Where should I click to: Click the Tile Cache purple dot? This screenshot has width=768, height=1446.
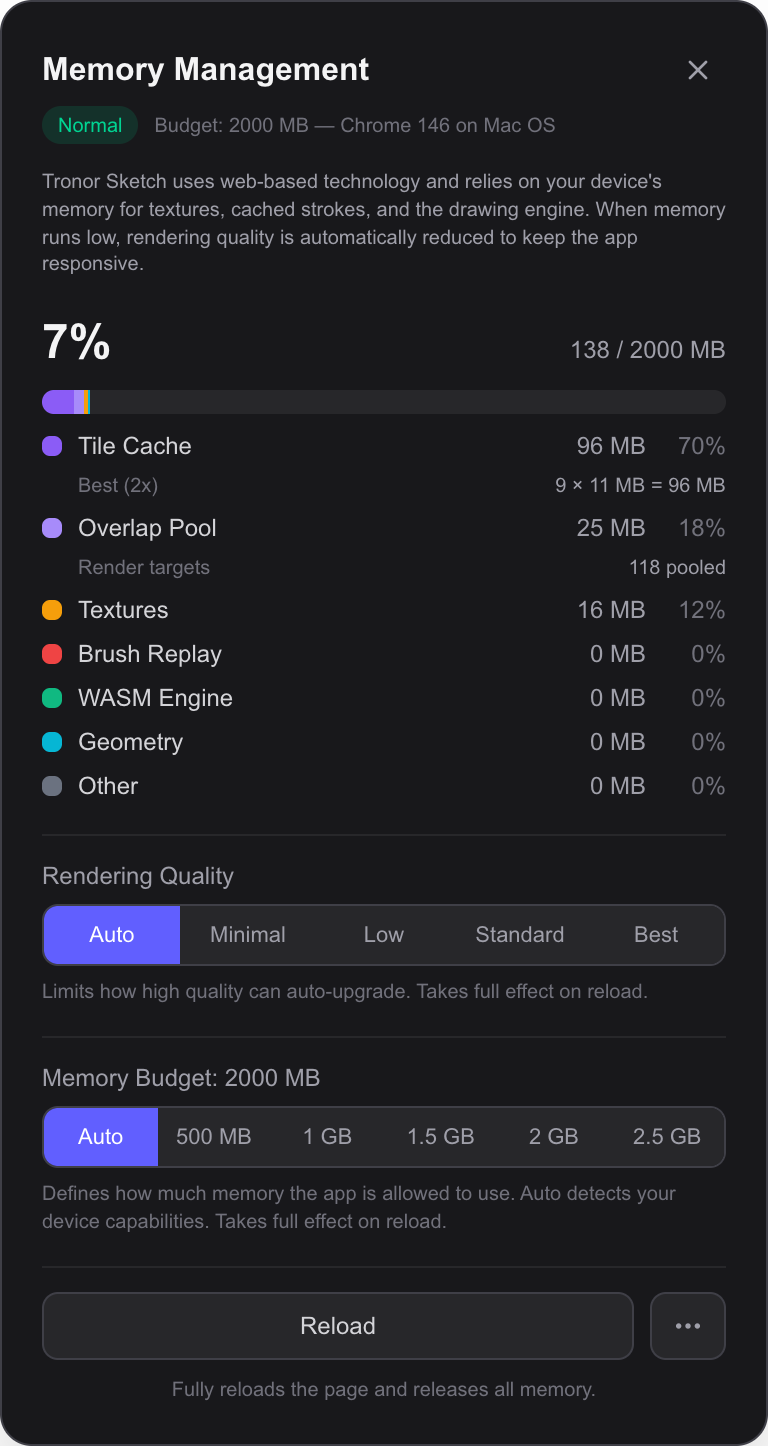[x=52, y=446]
